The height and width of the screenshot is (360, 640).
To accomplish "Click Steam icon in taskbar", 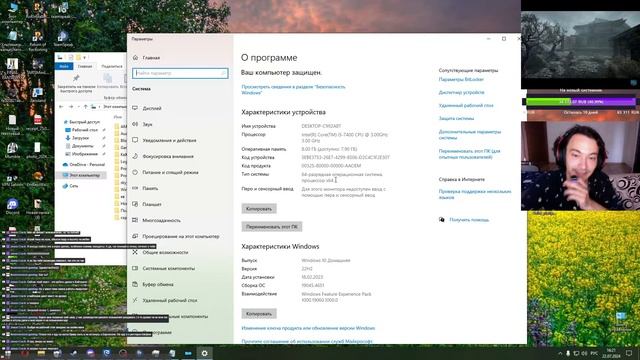I will click(74, 353).
